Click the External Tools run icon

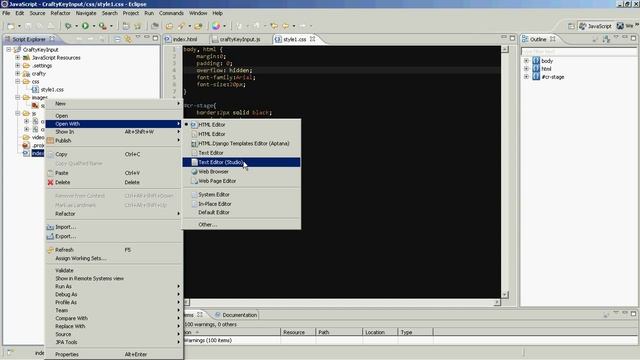coord(102,26)
